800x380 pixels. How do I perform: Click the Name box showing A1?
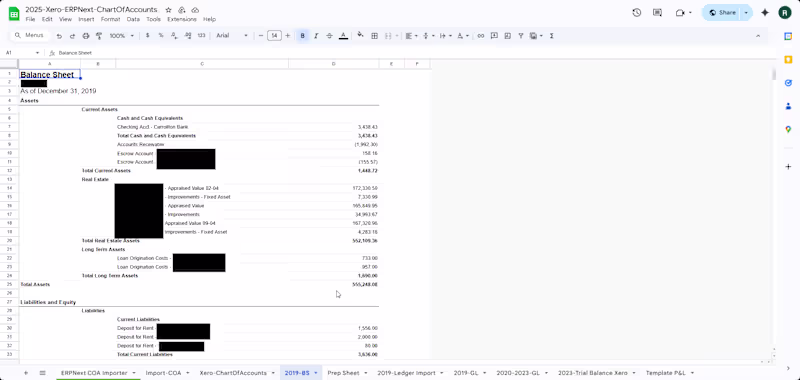click(x=22, y=53)
